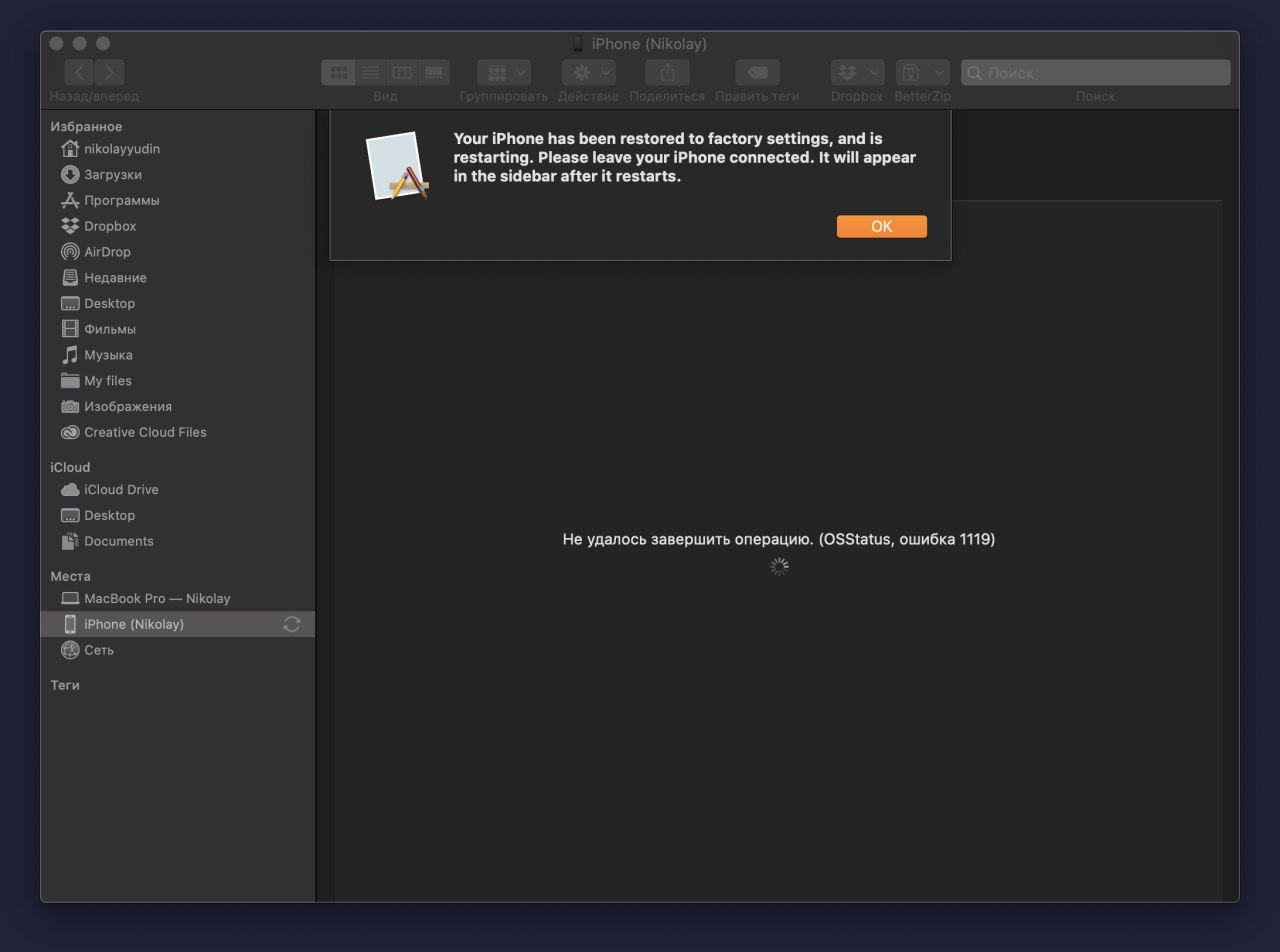Screen dimensions: 1280x952
Task: Open Музыка in the sidebar
Action: click(178, 355)
